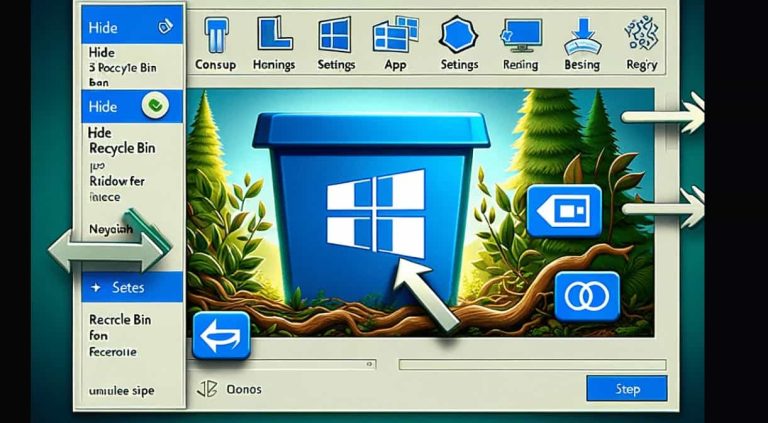Click the 'Neyaiah' sidebar entry

coord(111,228)
